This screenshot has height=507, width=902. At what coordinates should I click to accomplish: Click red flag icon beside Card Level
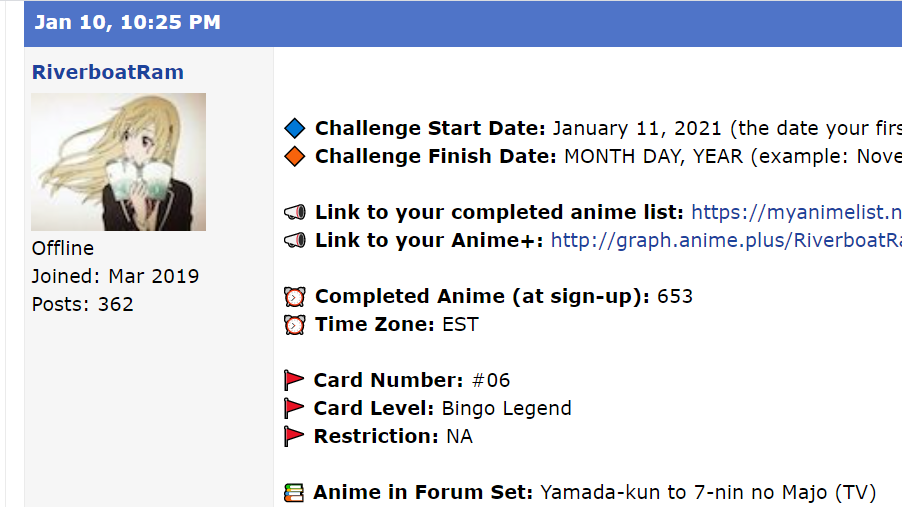coord(294,409)
